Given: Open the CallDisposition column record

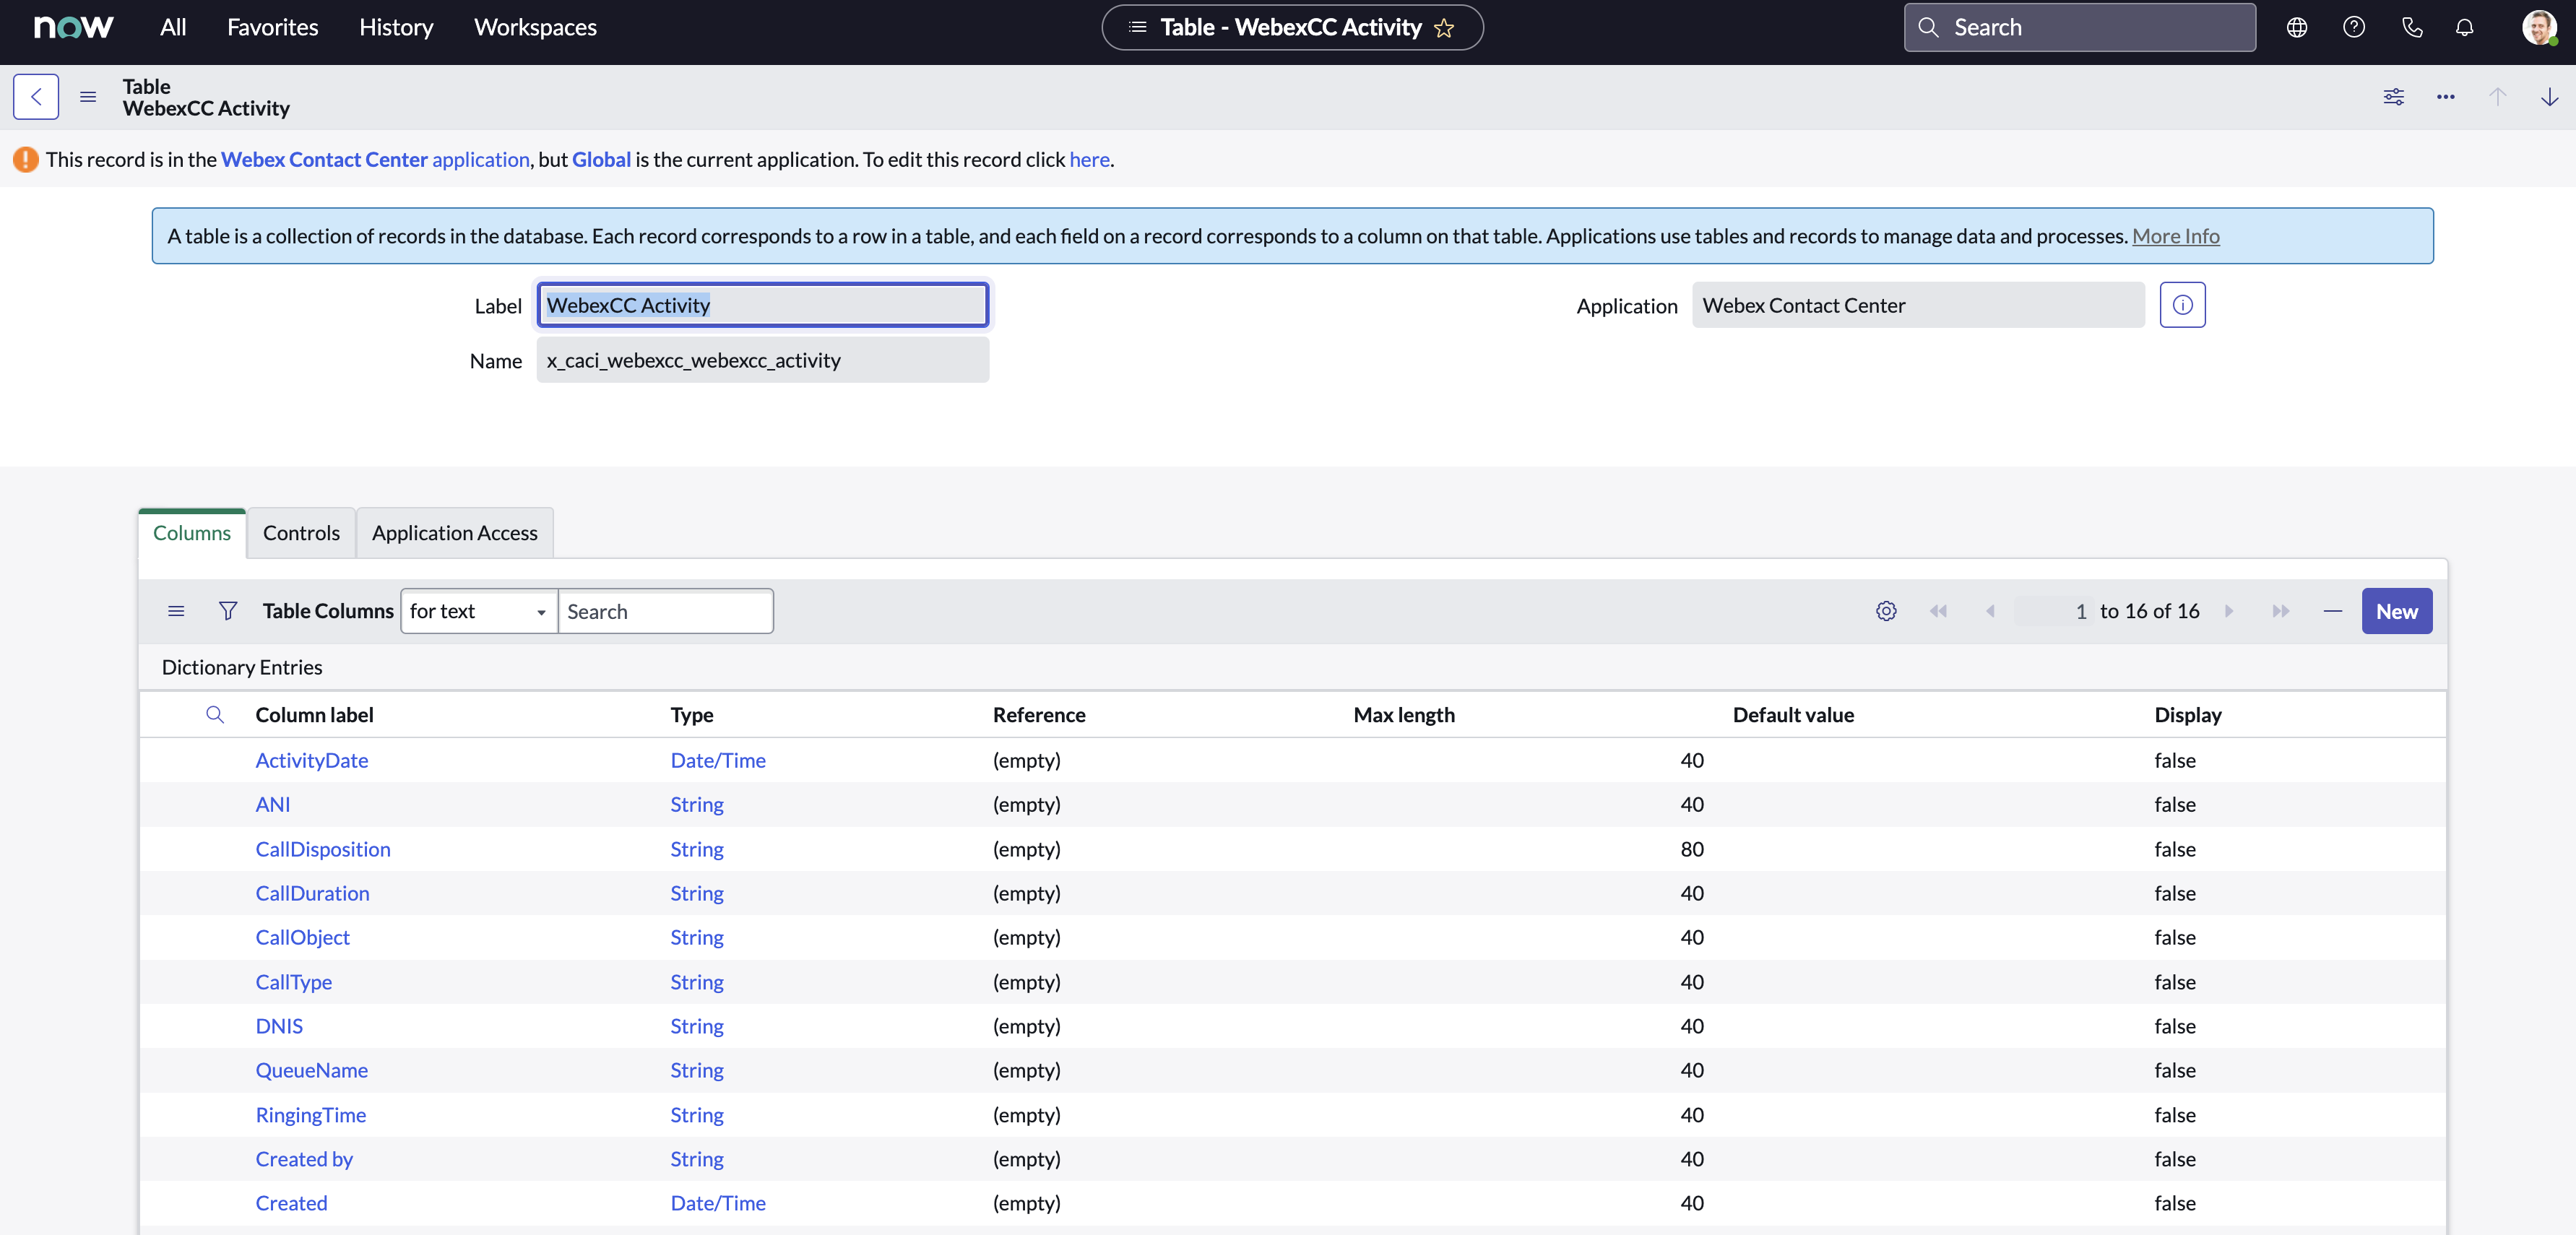Looking at the screenshot, I should (x=323, y=849).
